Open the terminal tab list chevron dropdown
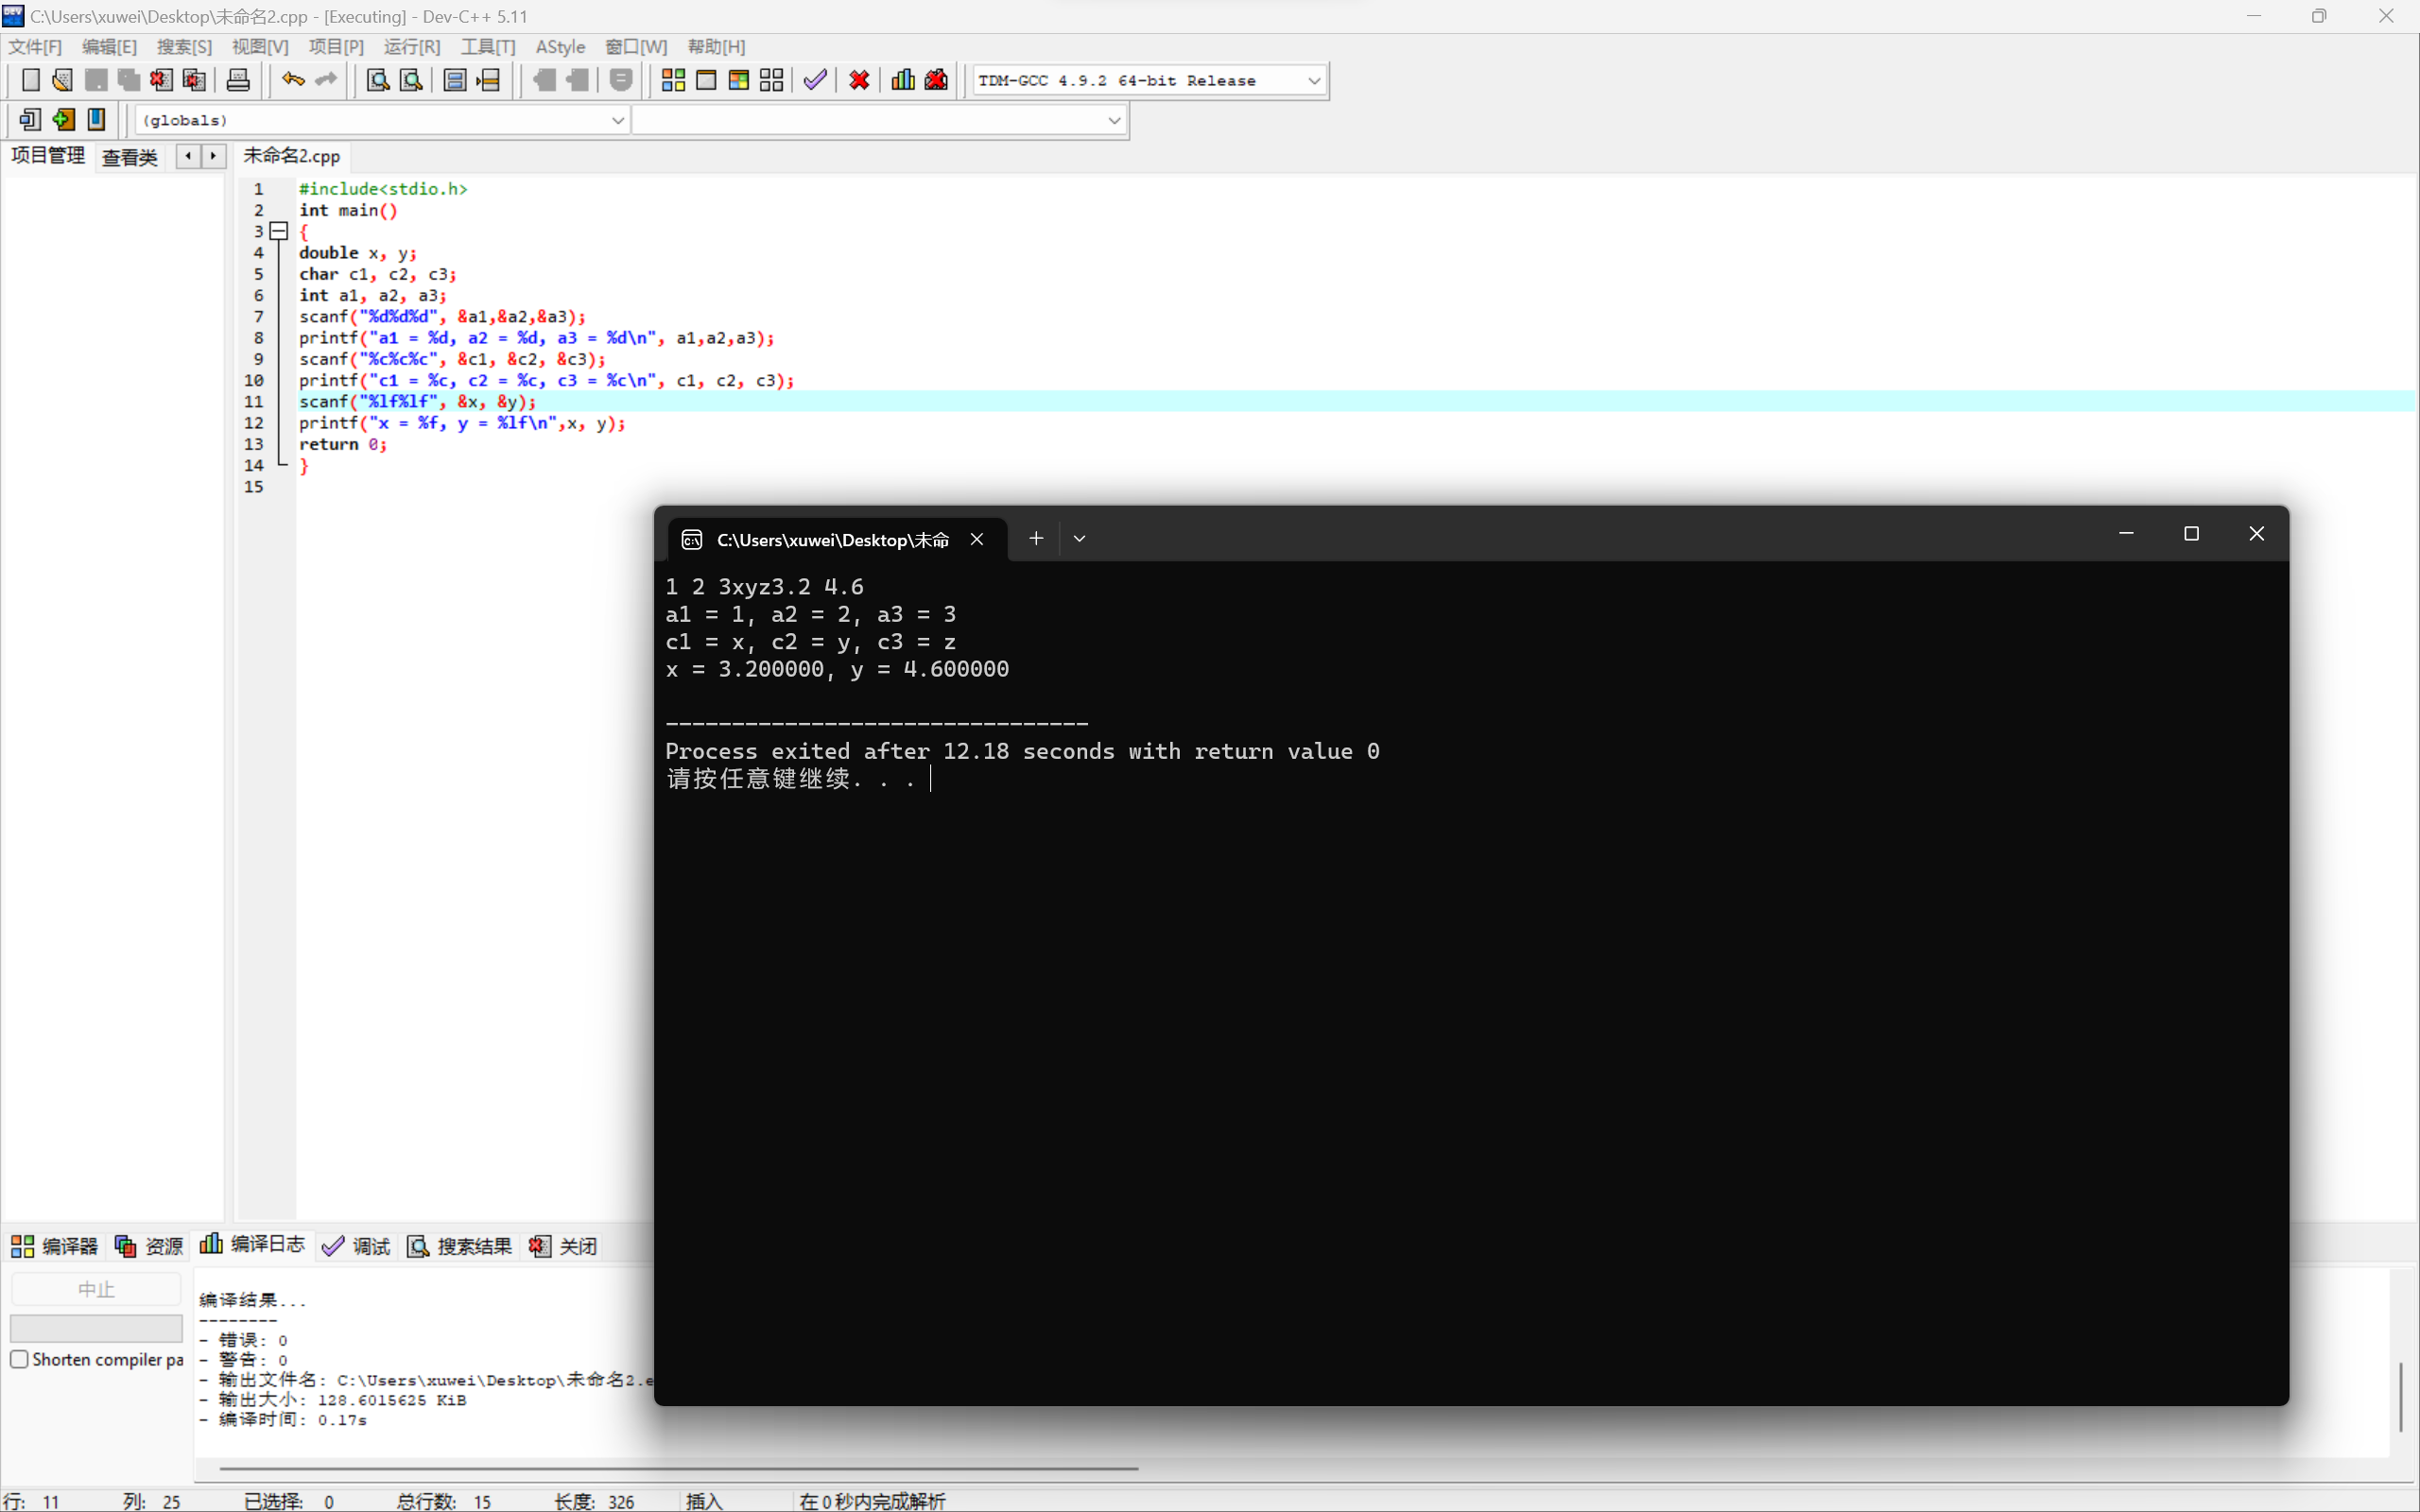2420x1512 pixels. coord(1079,539)
